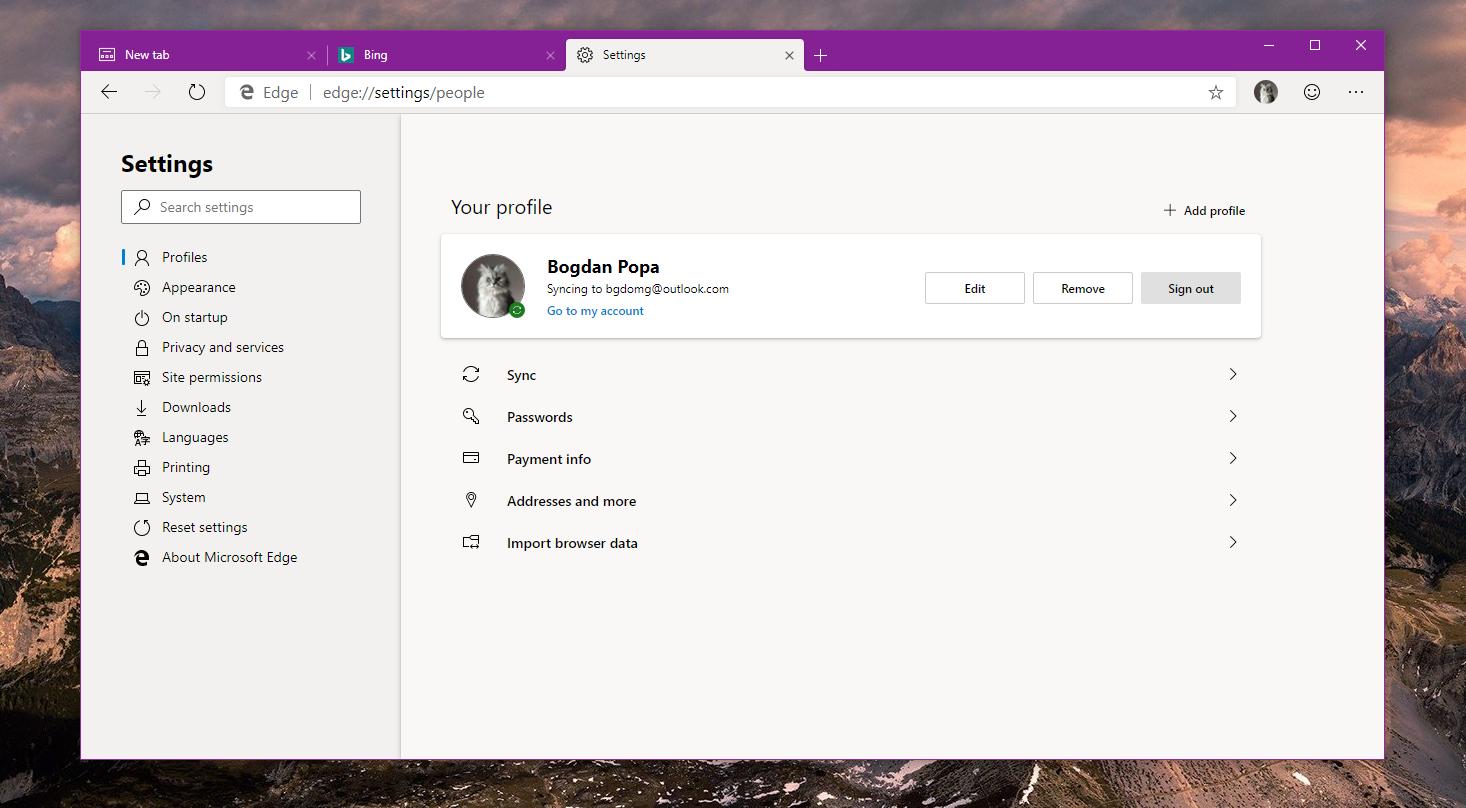Click the Site permissions icon

pyautogui.click(x=142, y=378)
